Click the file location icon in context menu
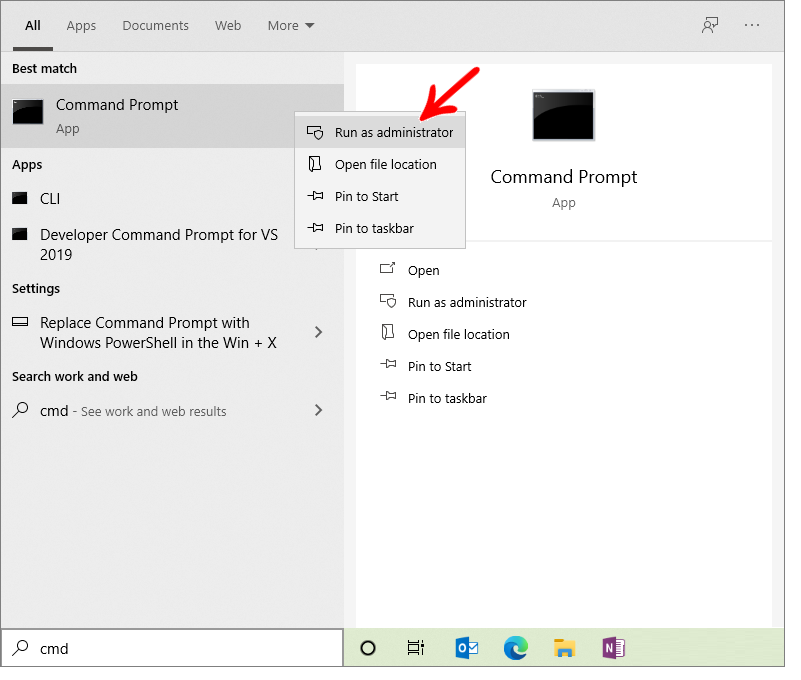Screen dimensions: 801x680 315,164
